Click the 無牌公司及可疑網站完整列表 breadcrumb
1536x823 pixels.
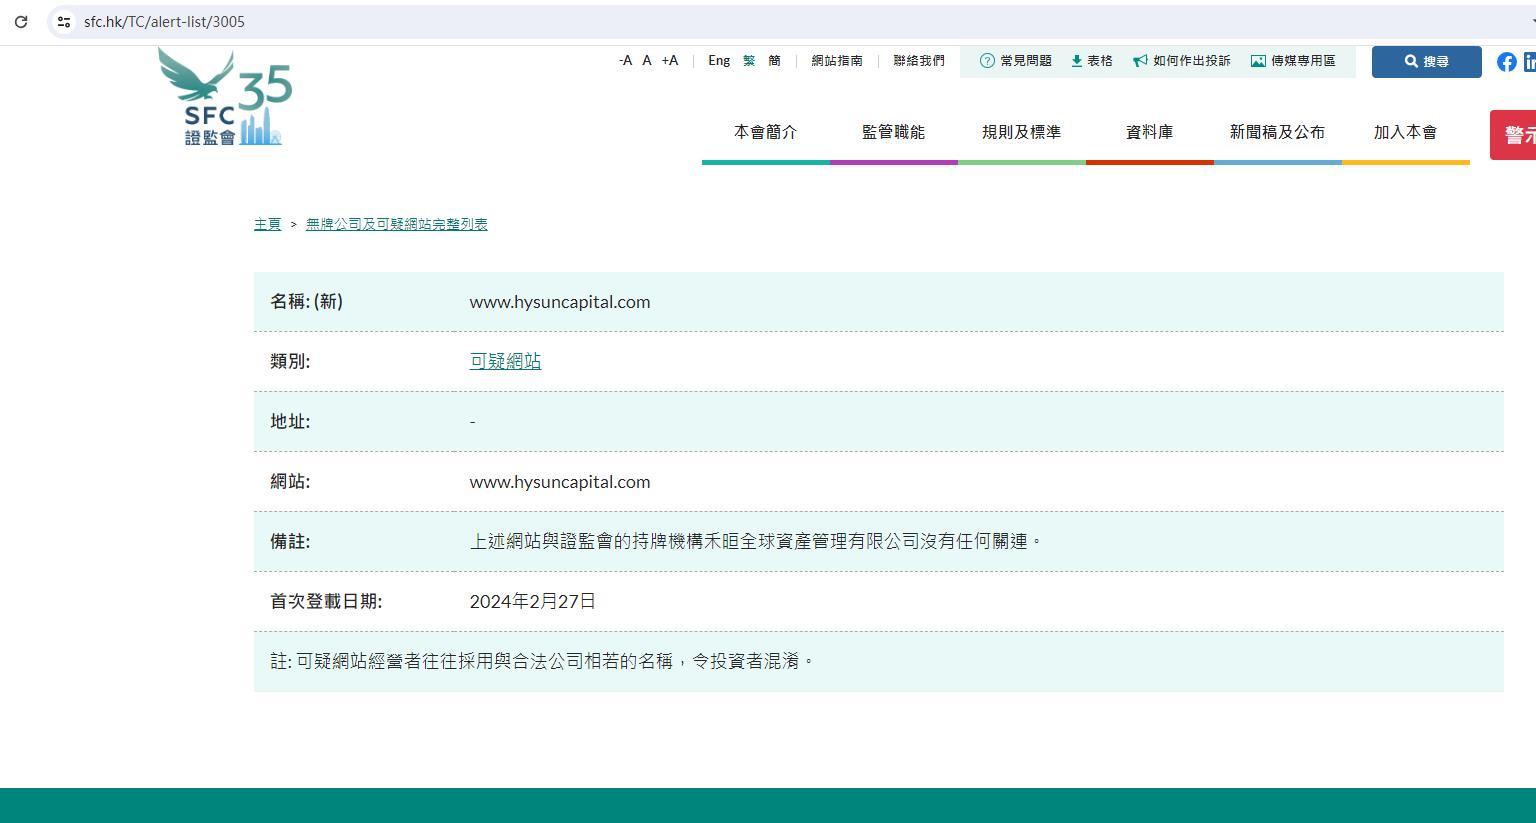click(x=396, y=224)
